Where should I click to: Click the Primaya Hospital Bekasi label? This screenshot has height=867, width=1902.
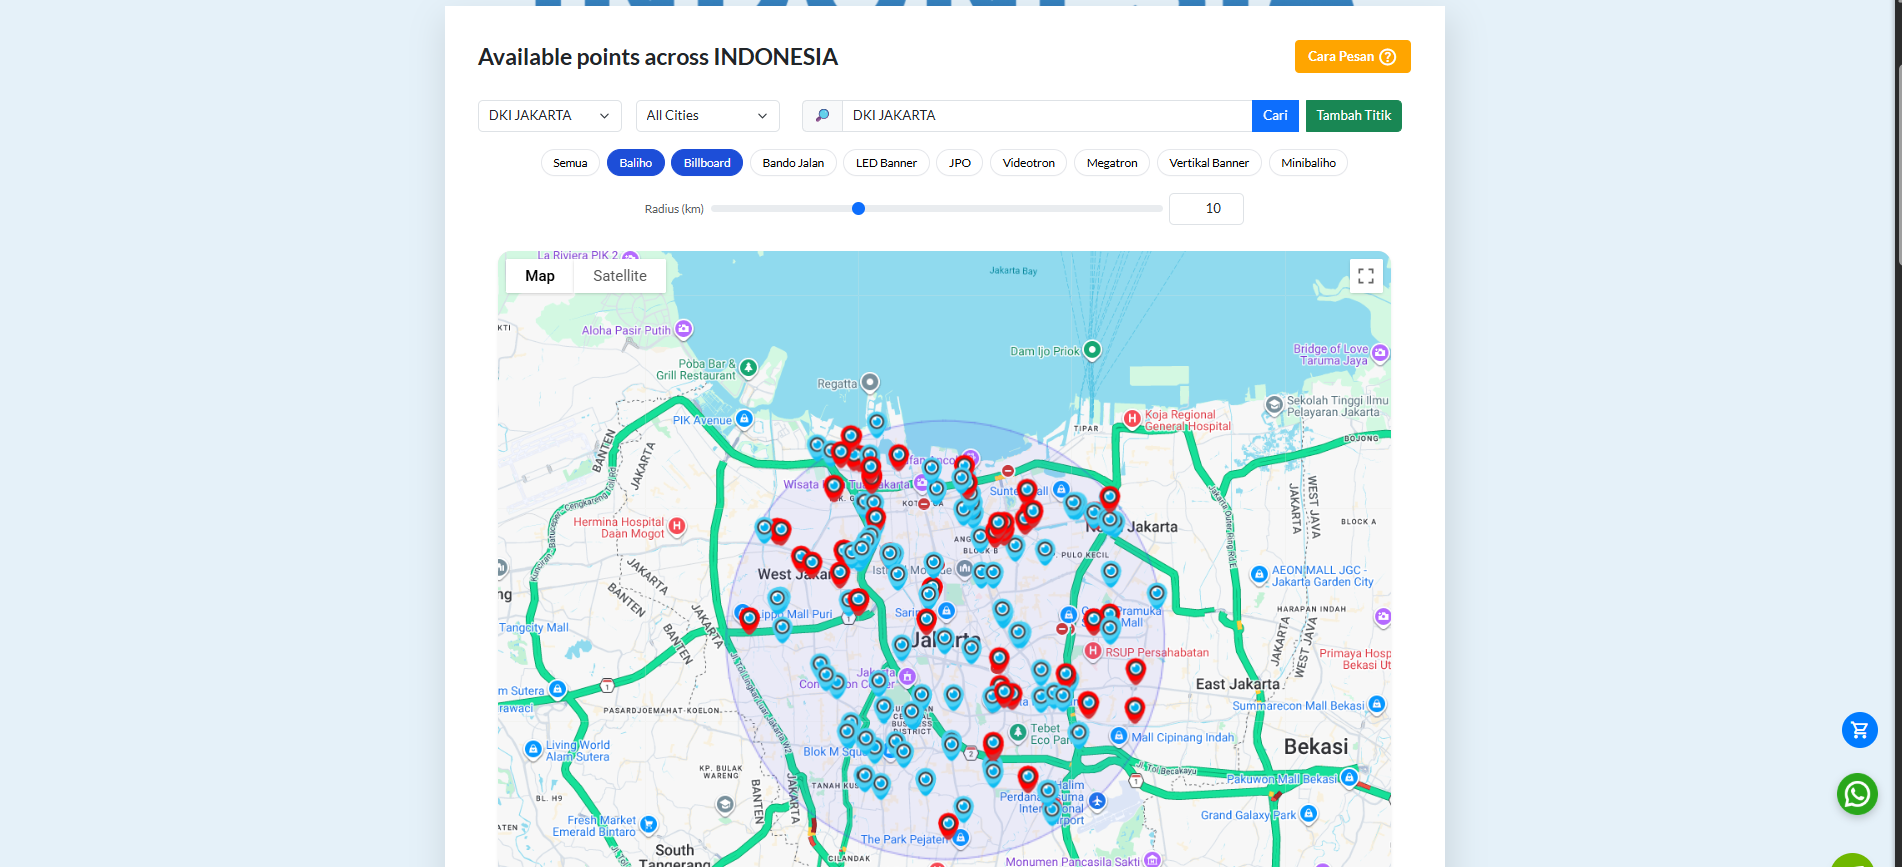pyautogui.click(x=1355, y=659)
